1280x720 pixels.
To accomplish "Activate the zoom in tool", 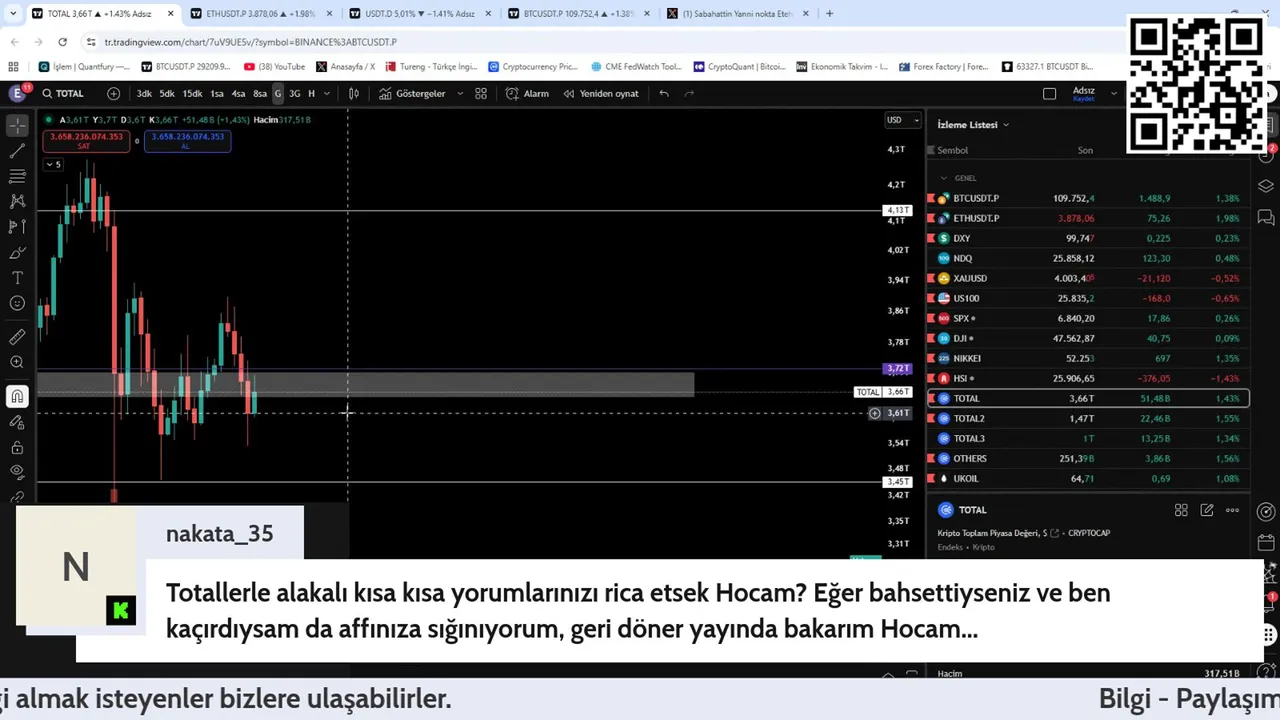I will [17, 362].
